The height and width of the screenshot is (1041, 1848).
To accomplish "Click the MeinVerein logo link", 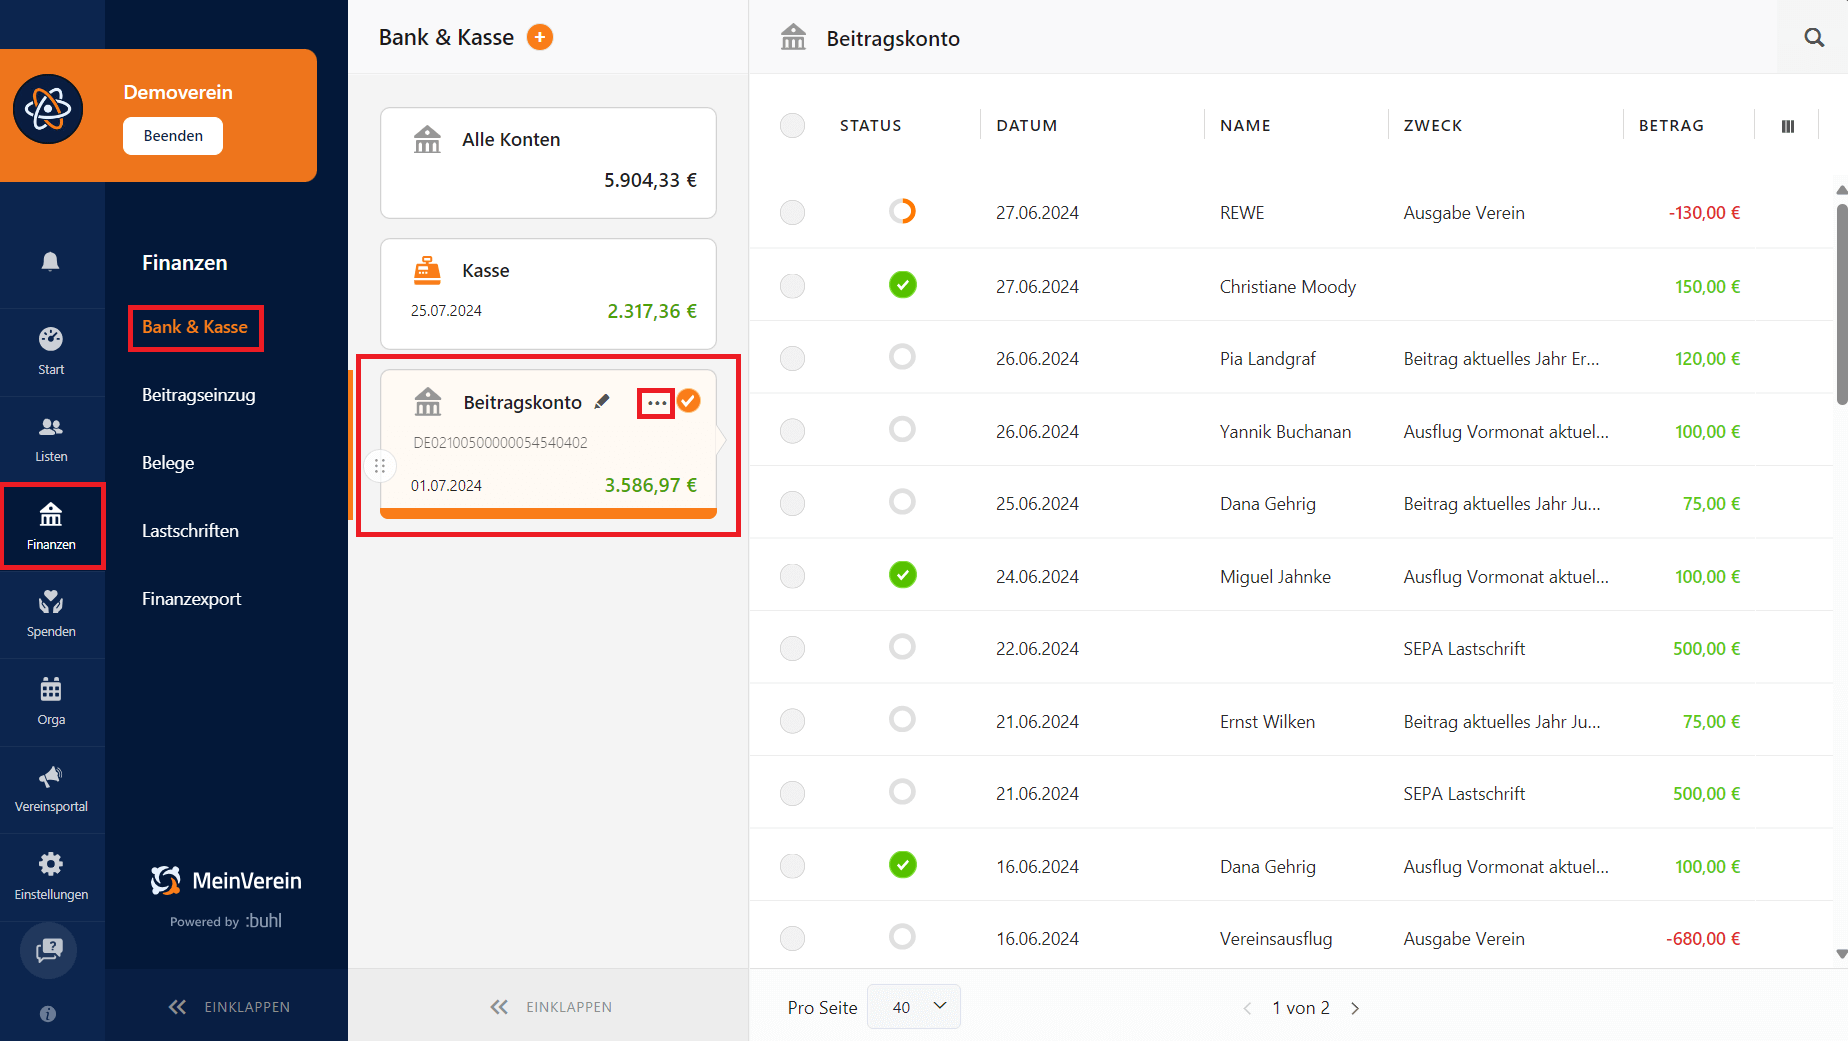I will click(x=226, y=881).
